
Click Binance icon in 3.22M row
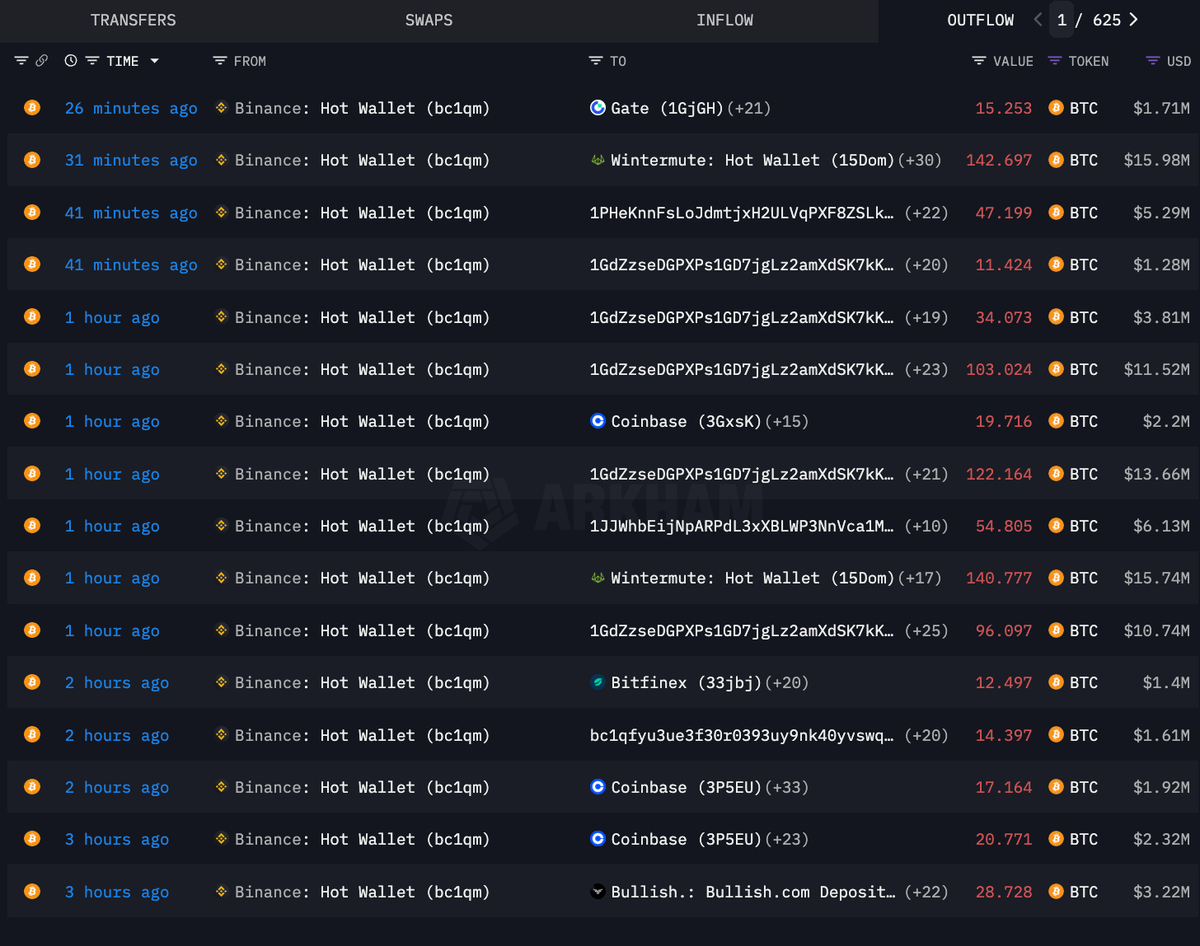click(222, 892)
